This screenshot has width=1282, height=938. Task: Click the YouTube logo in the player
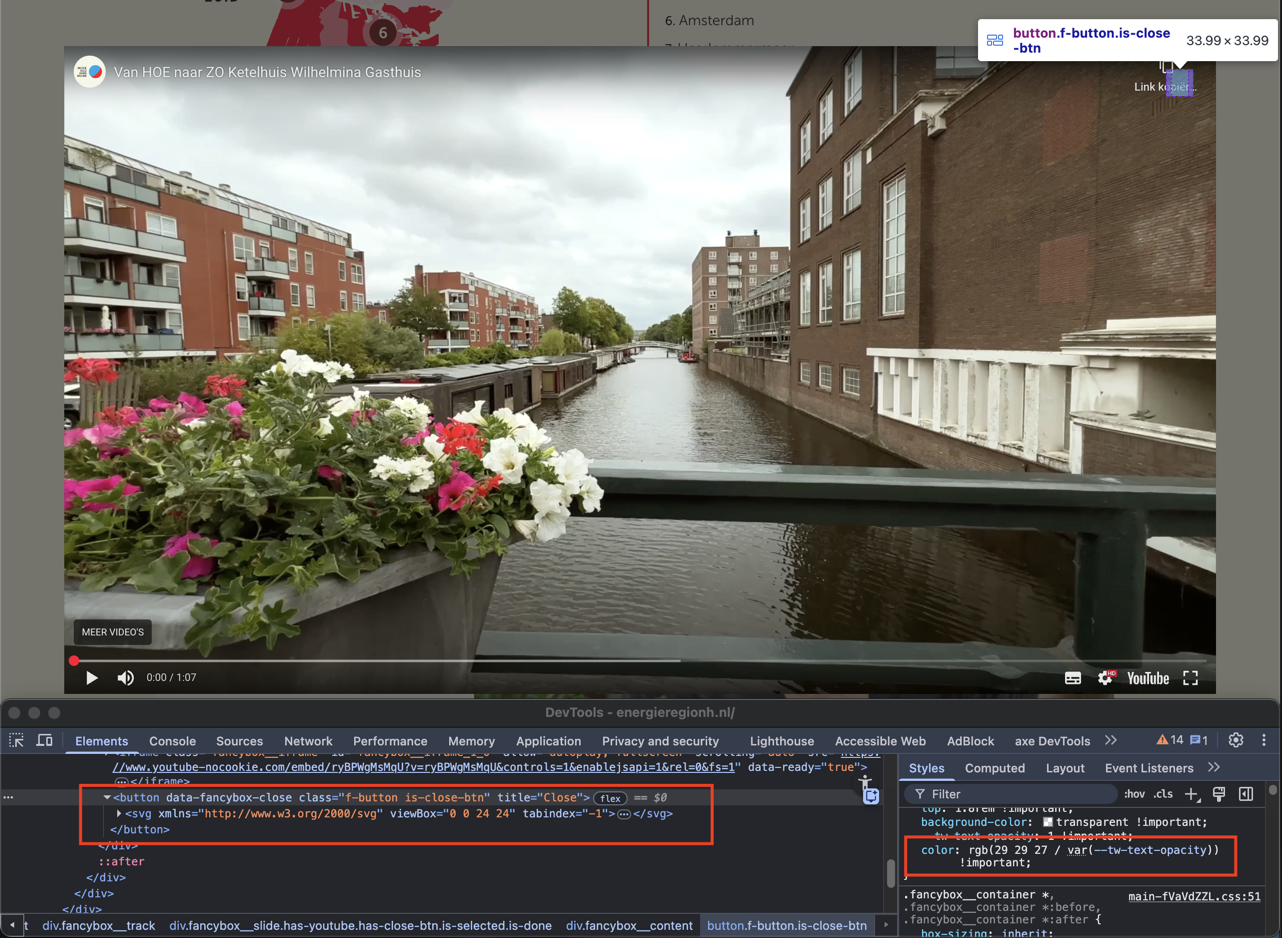[x=1148, y=678]
